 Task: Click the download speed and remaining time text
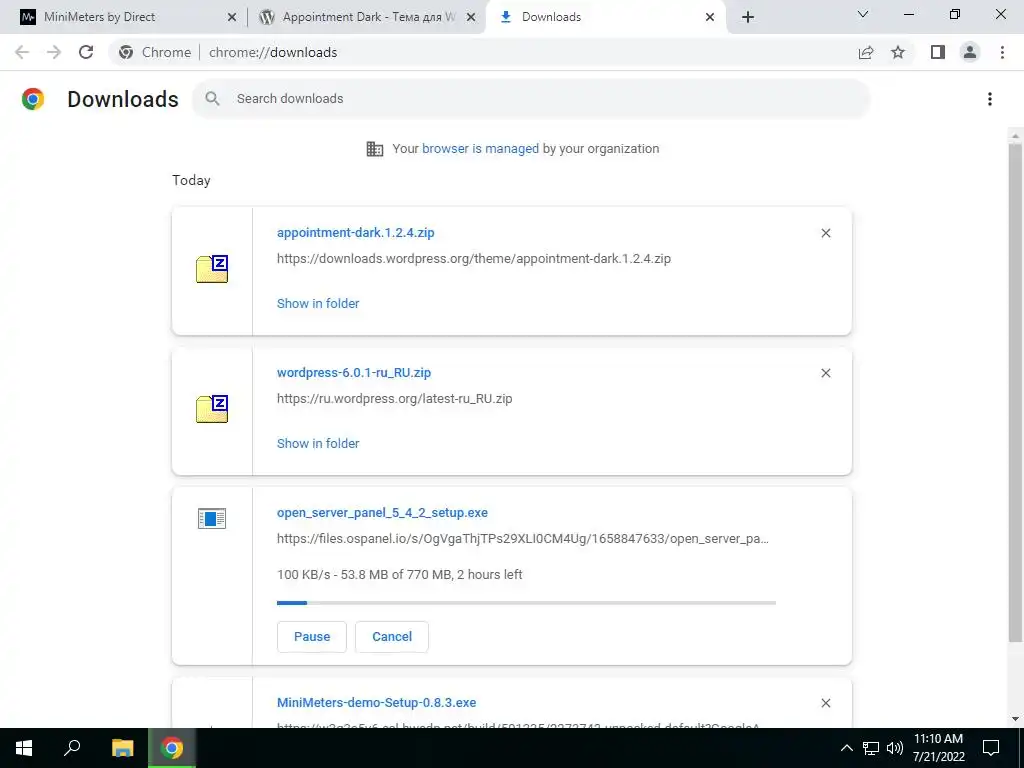coord(399,575)
